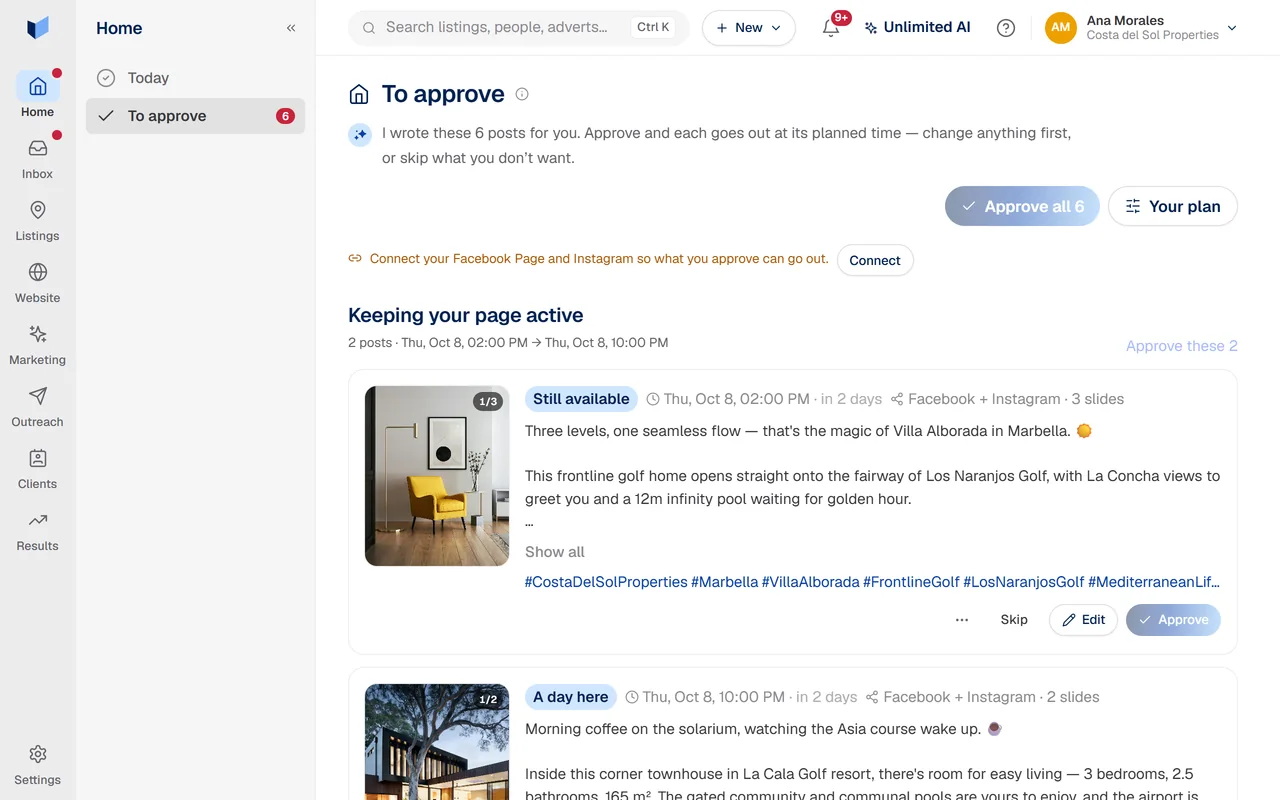Screen dimensions: 1280x800
Task: Skip the Villa Alborada post
Action: point(1014,620)
